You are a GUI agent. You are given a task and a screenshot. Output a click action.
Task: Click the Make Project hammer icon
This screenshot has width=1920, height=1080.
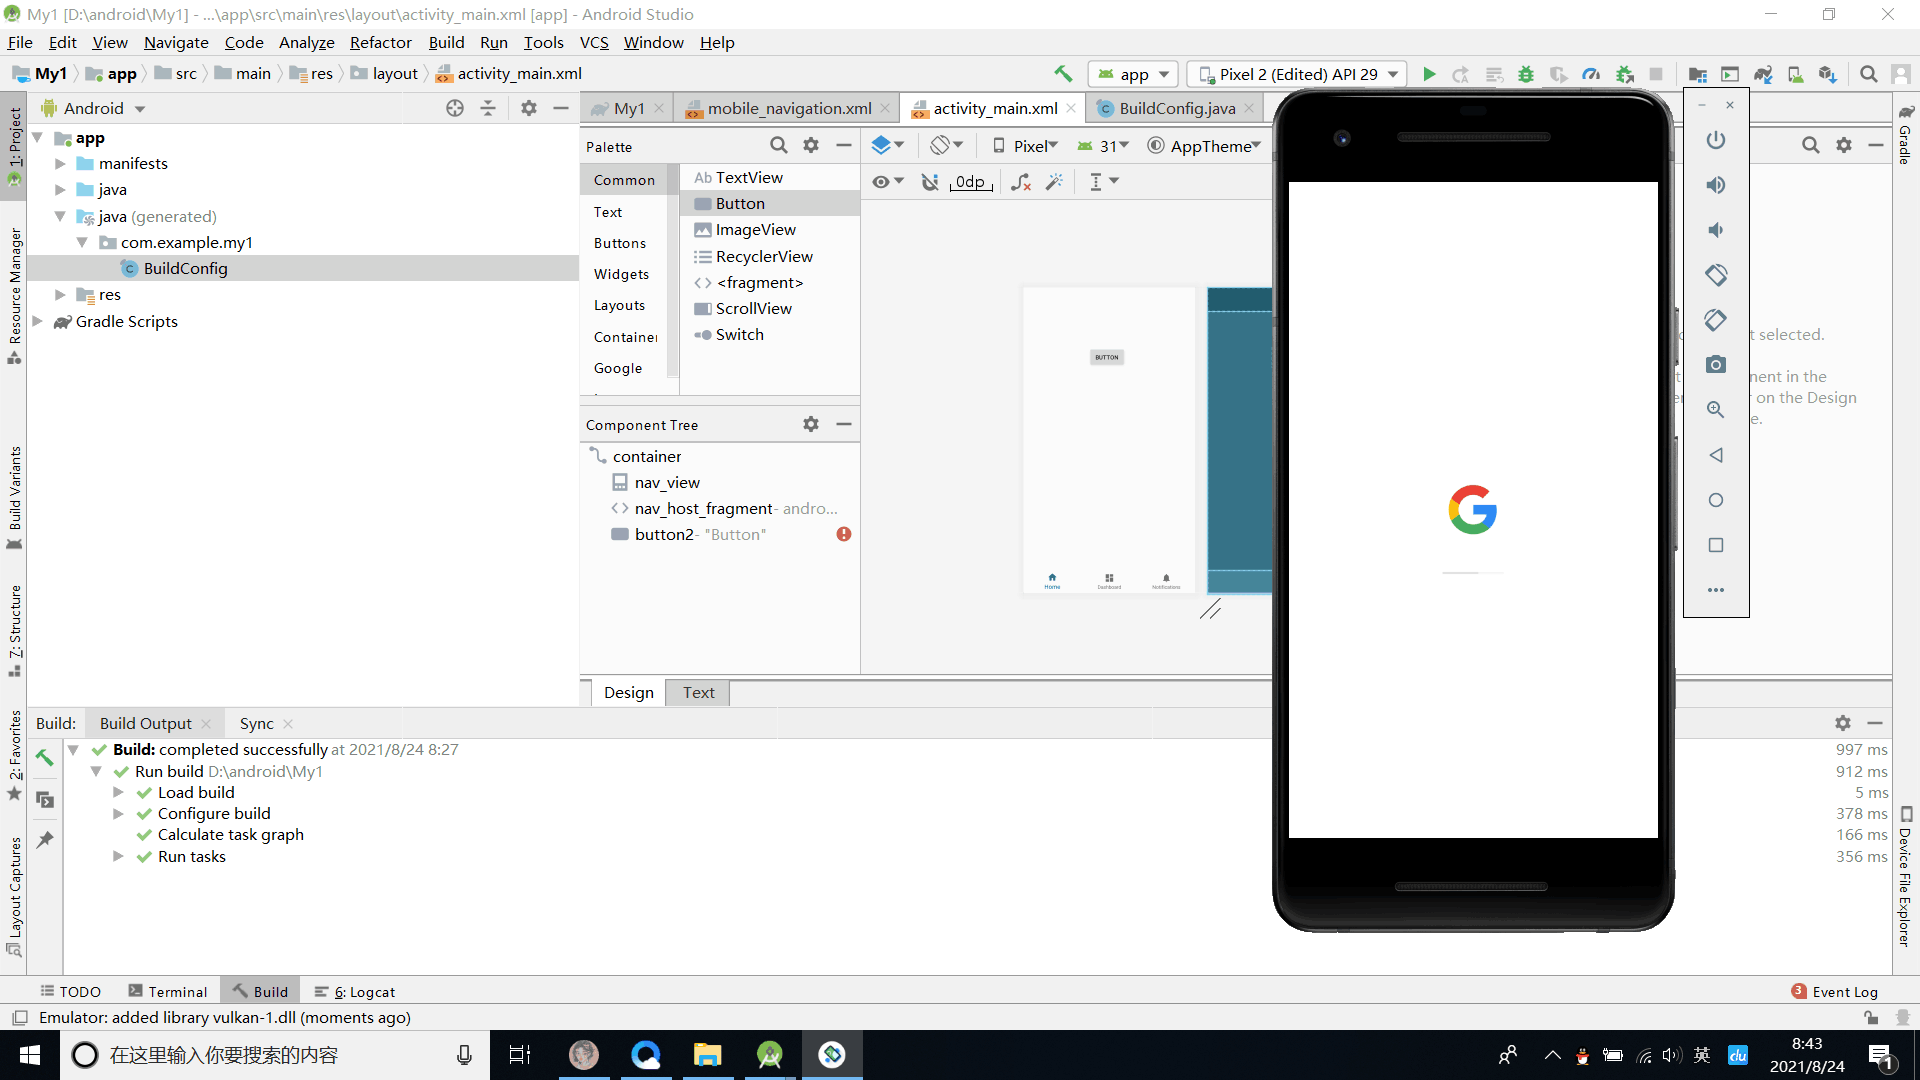pos(1063,74)
